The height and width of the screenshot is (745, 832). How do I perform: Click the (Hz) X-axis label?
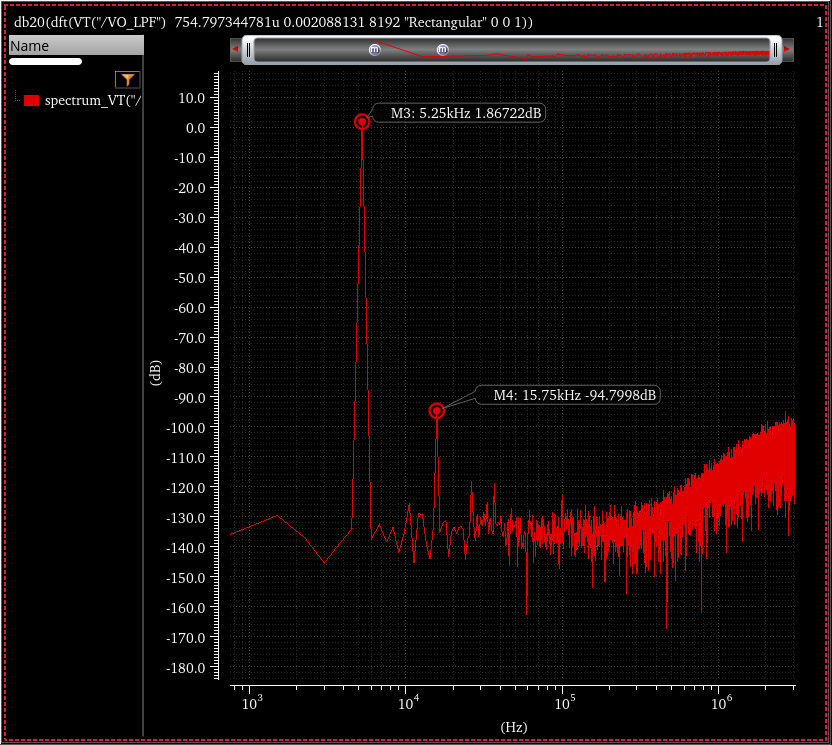(x=514, y=726)
